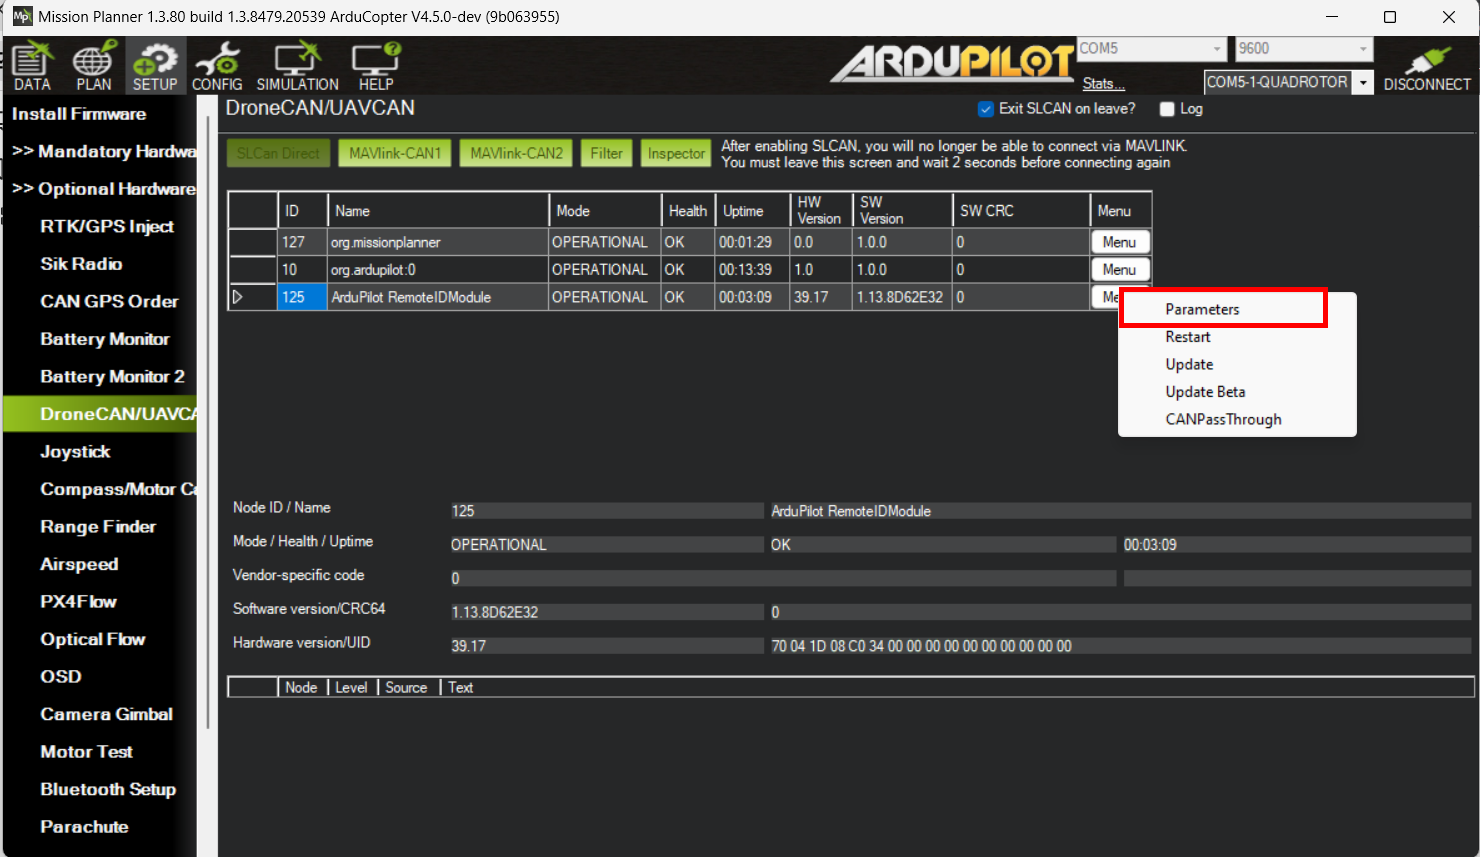Click the Filter button
This screenshot has height=857, width=1480.
coord(606,153)
